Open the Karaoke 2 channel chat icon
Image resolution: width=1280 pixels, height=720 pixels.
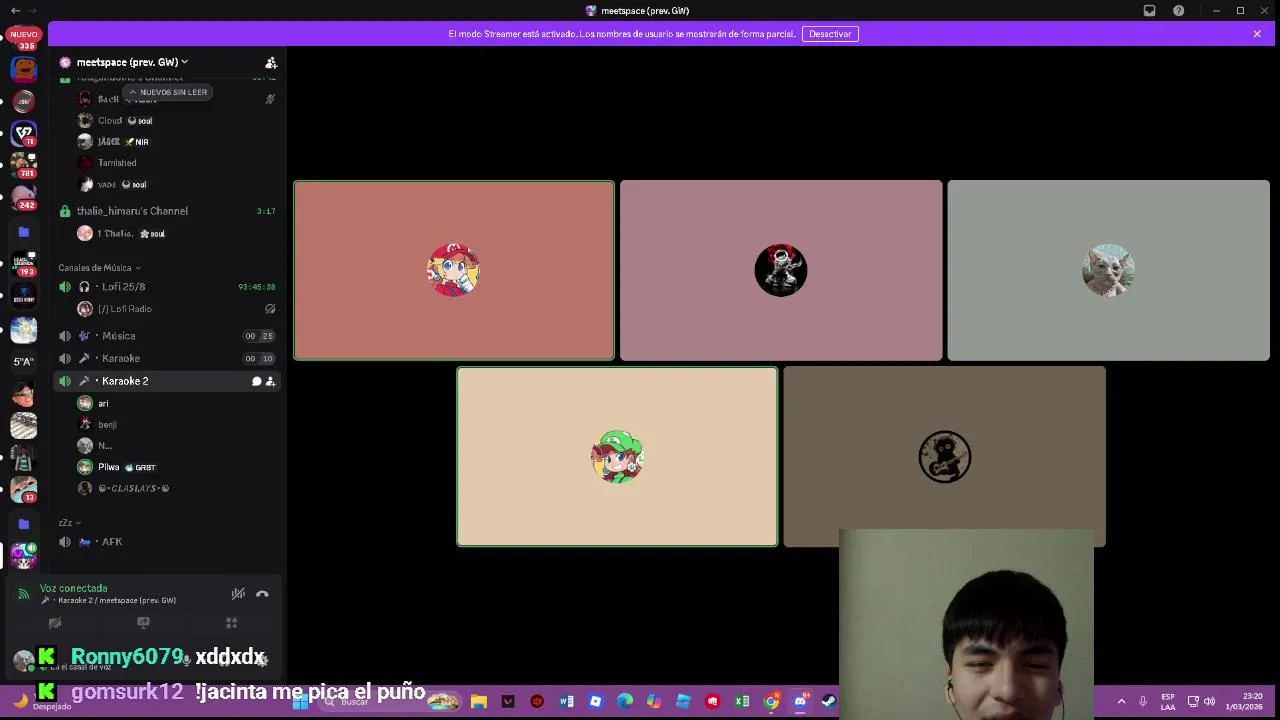(256, 381)
